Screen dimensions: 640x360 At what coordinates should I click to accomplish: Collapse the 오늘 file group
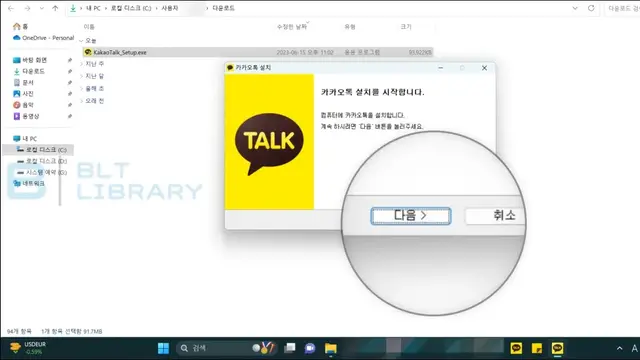81,41
